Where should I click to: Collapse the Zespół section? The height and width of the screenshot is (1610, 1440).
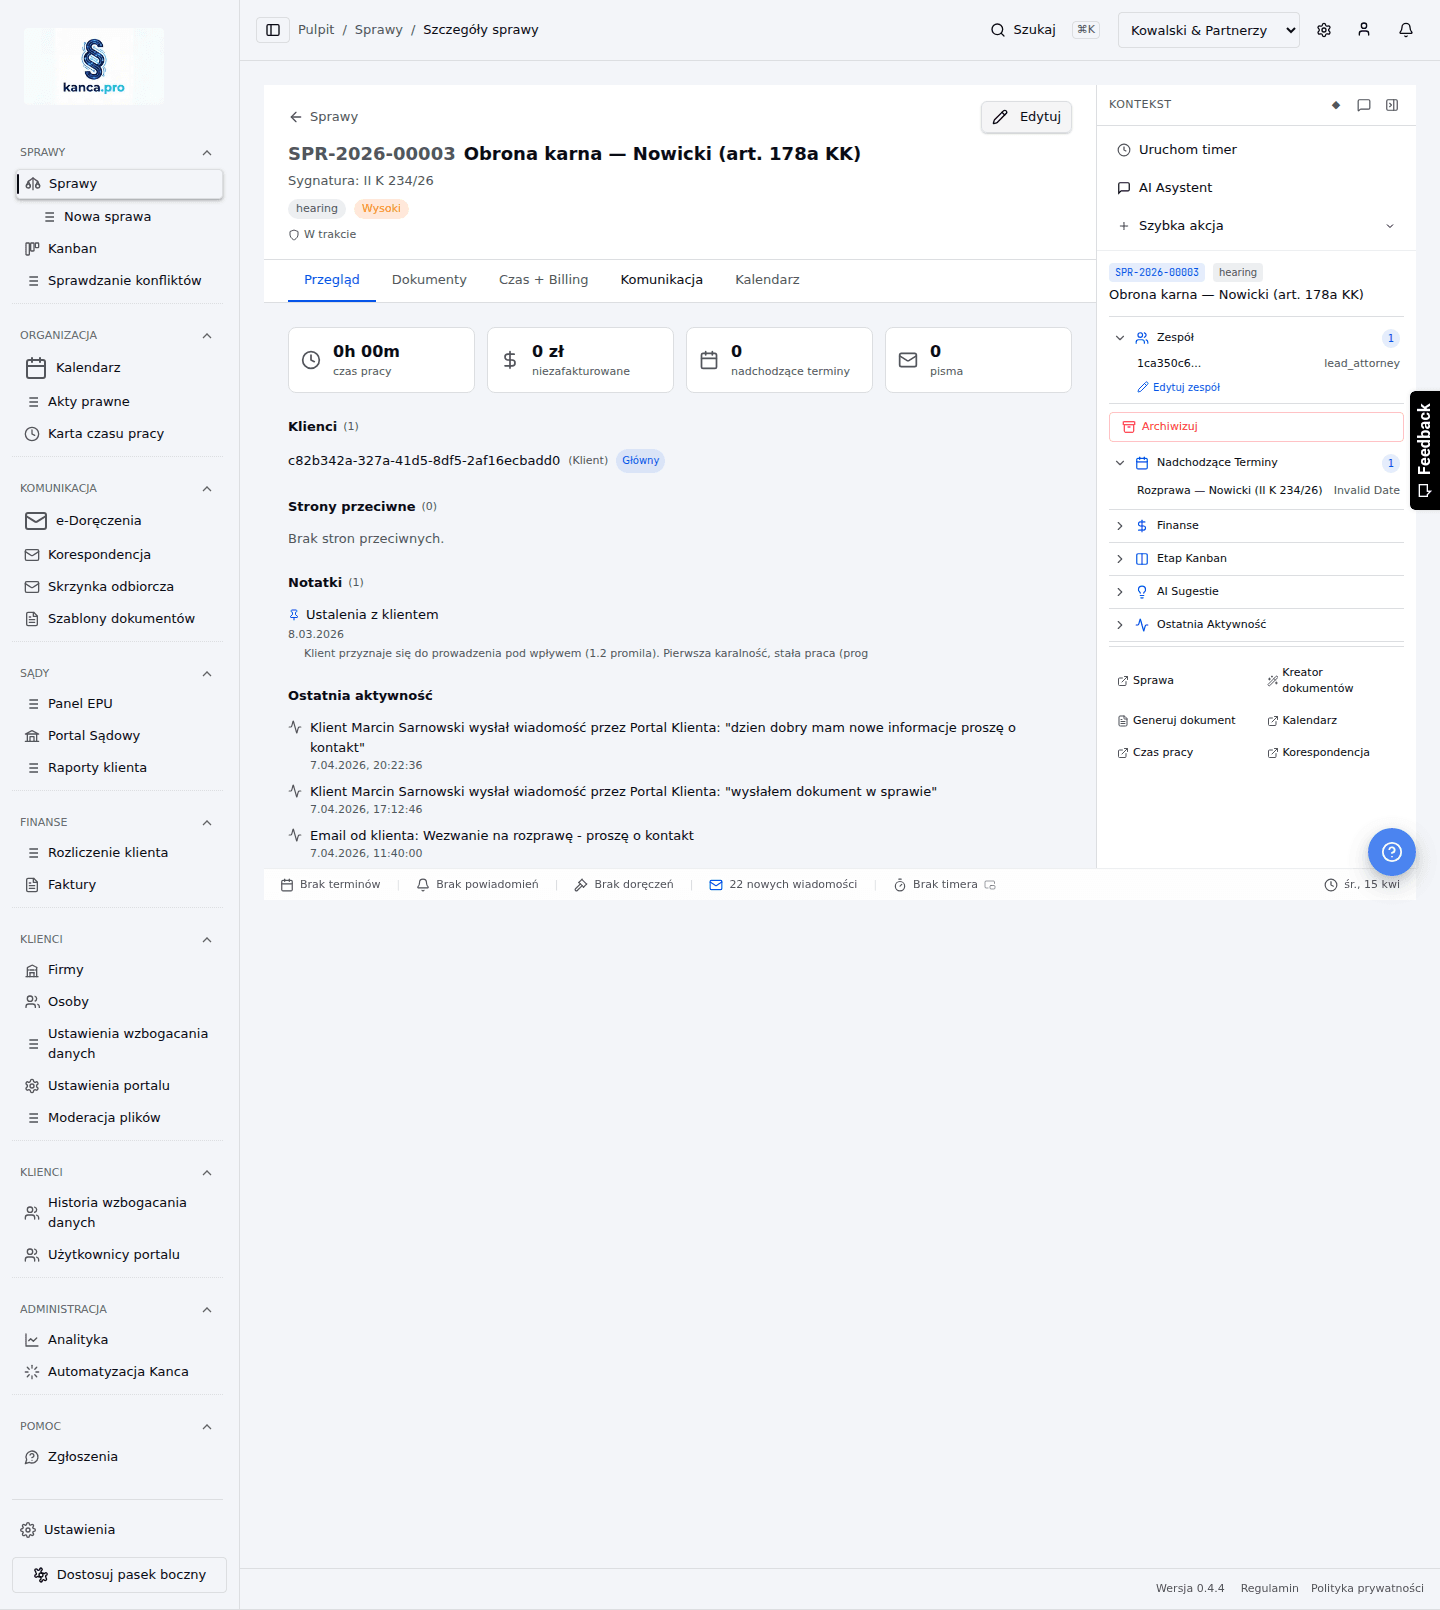1120,338
